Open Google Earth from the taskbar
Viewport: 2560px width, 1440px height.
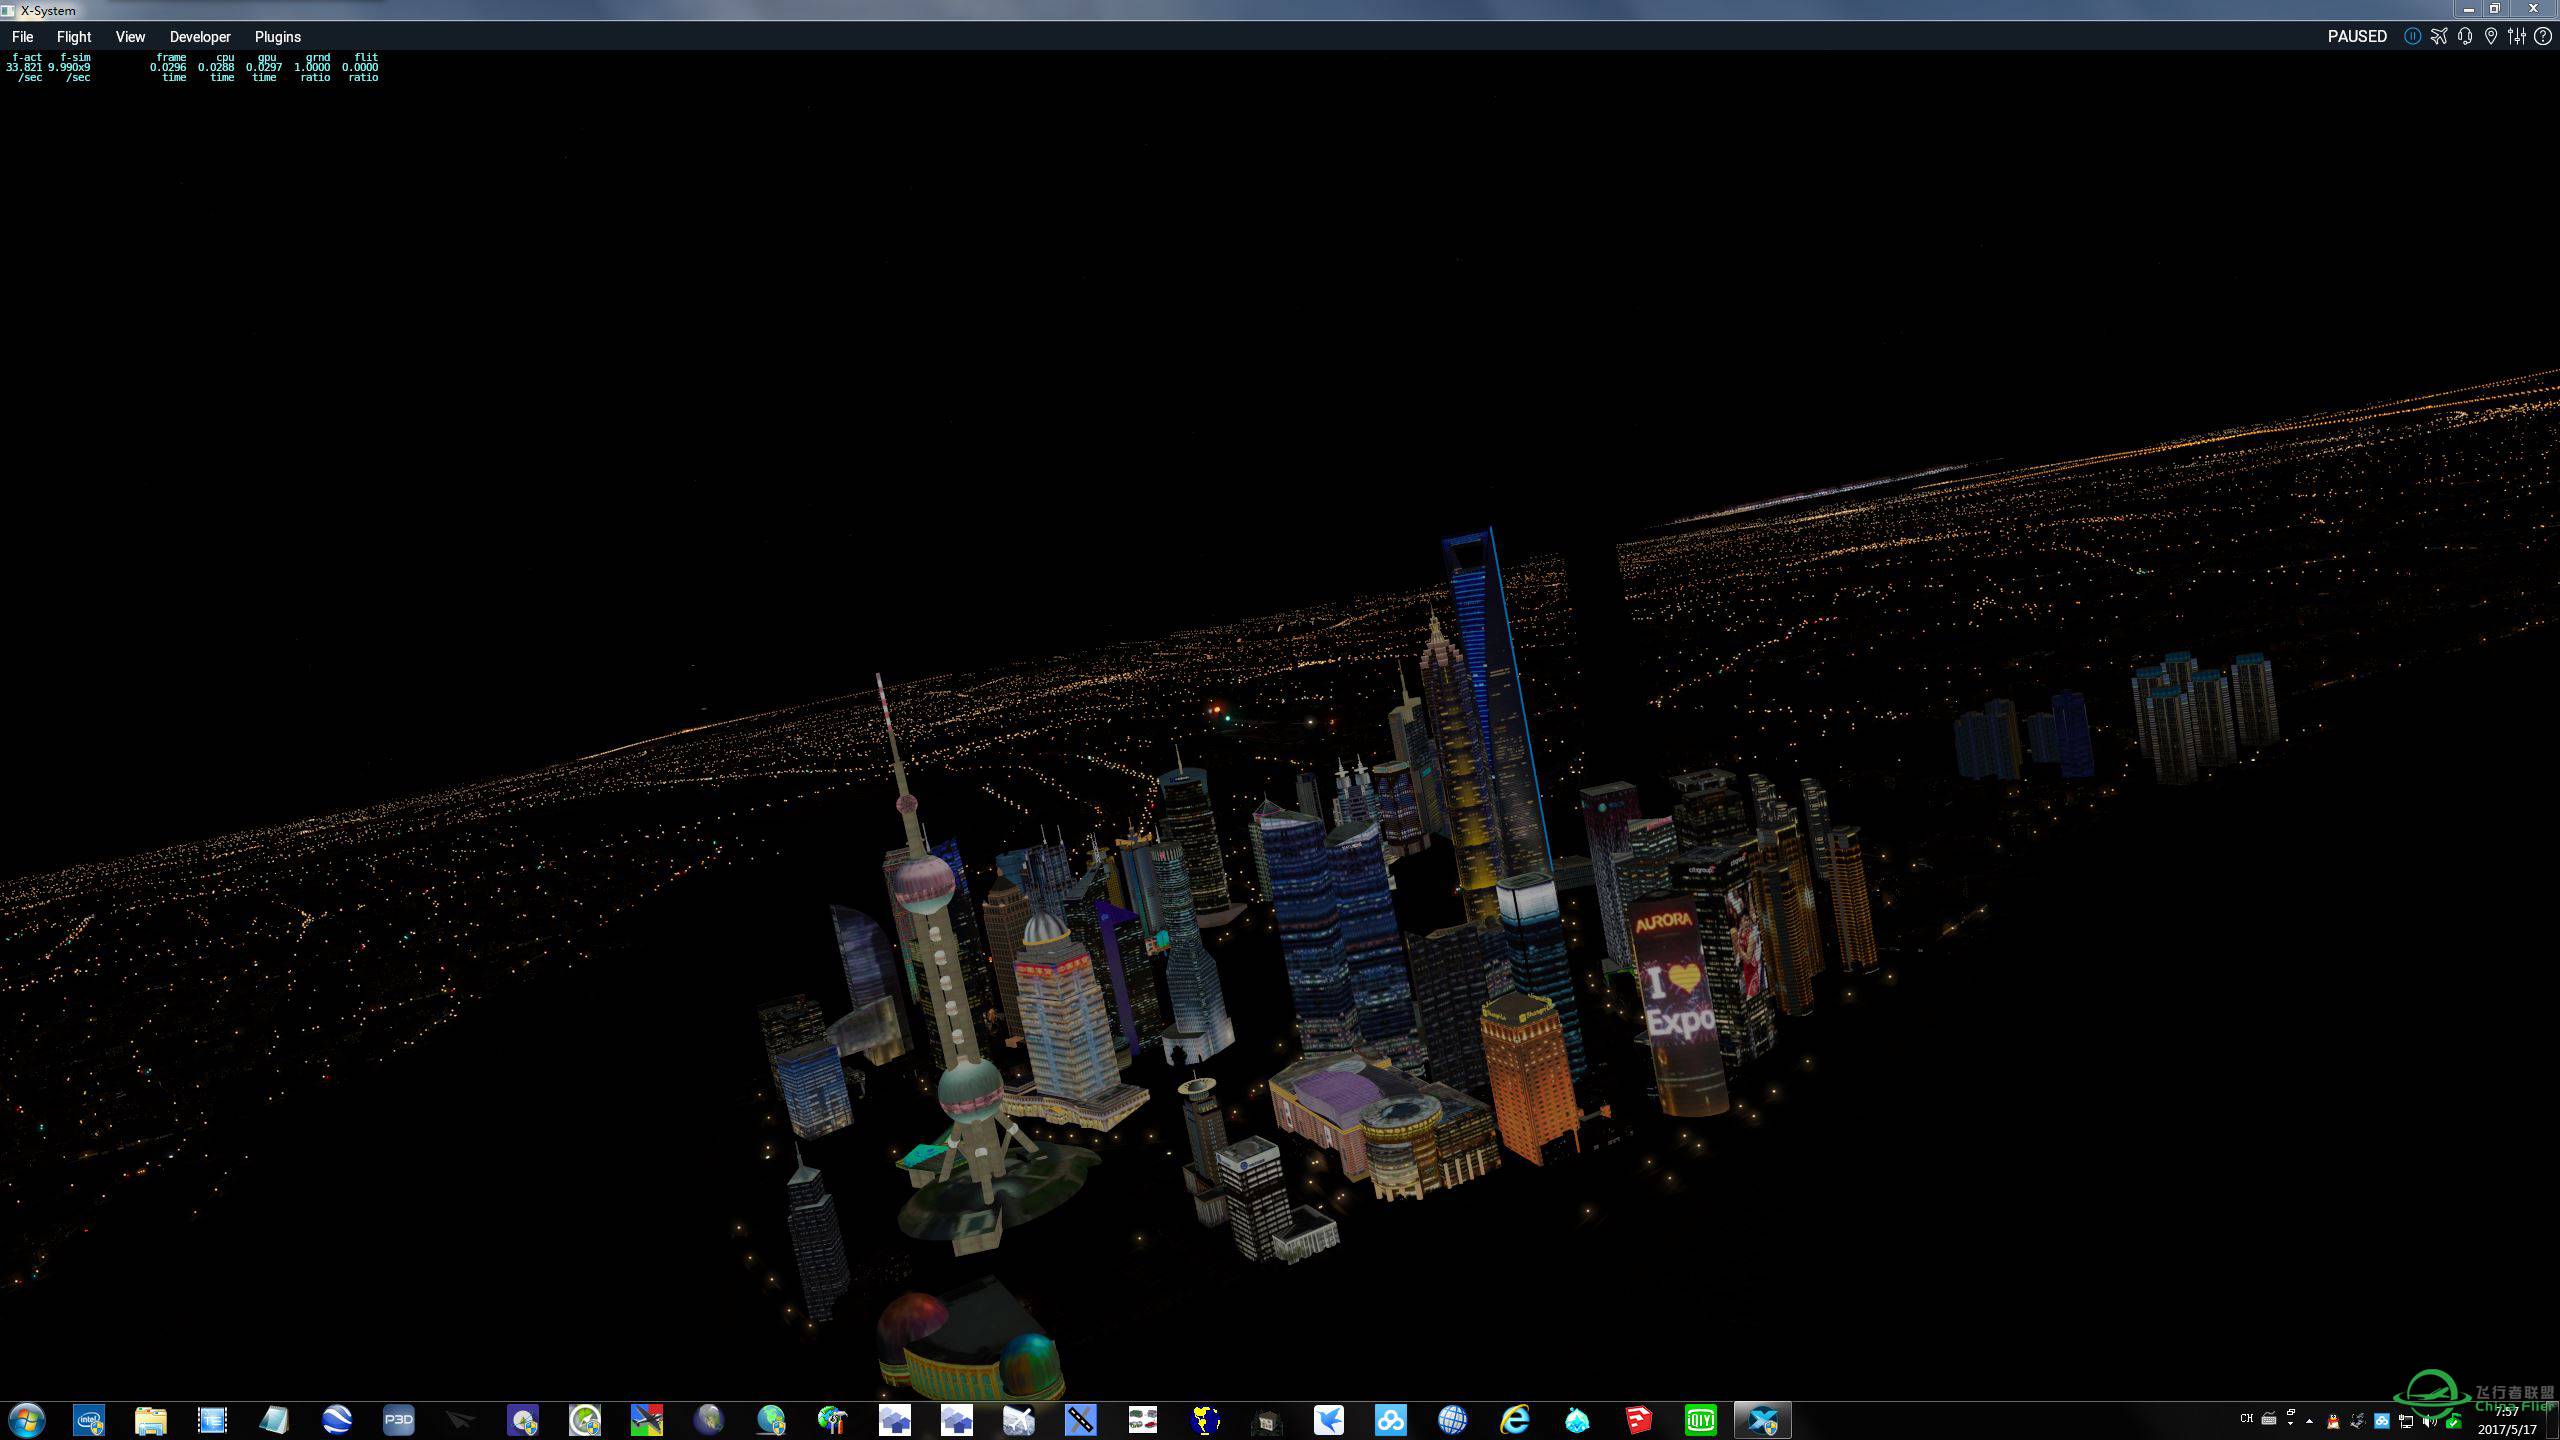pos(337,1420)
